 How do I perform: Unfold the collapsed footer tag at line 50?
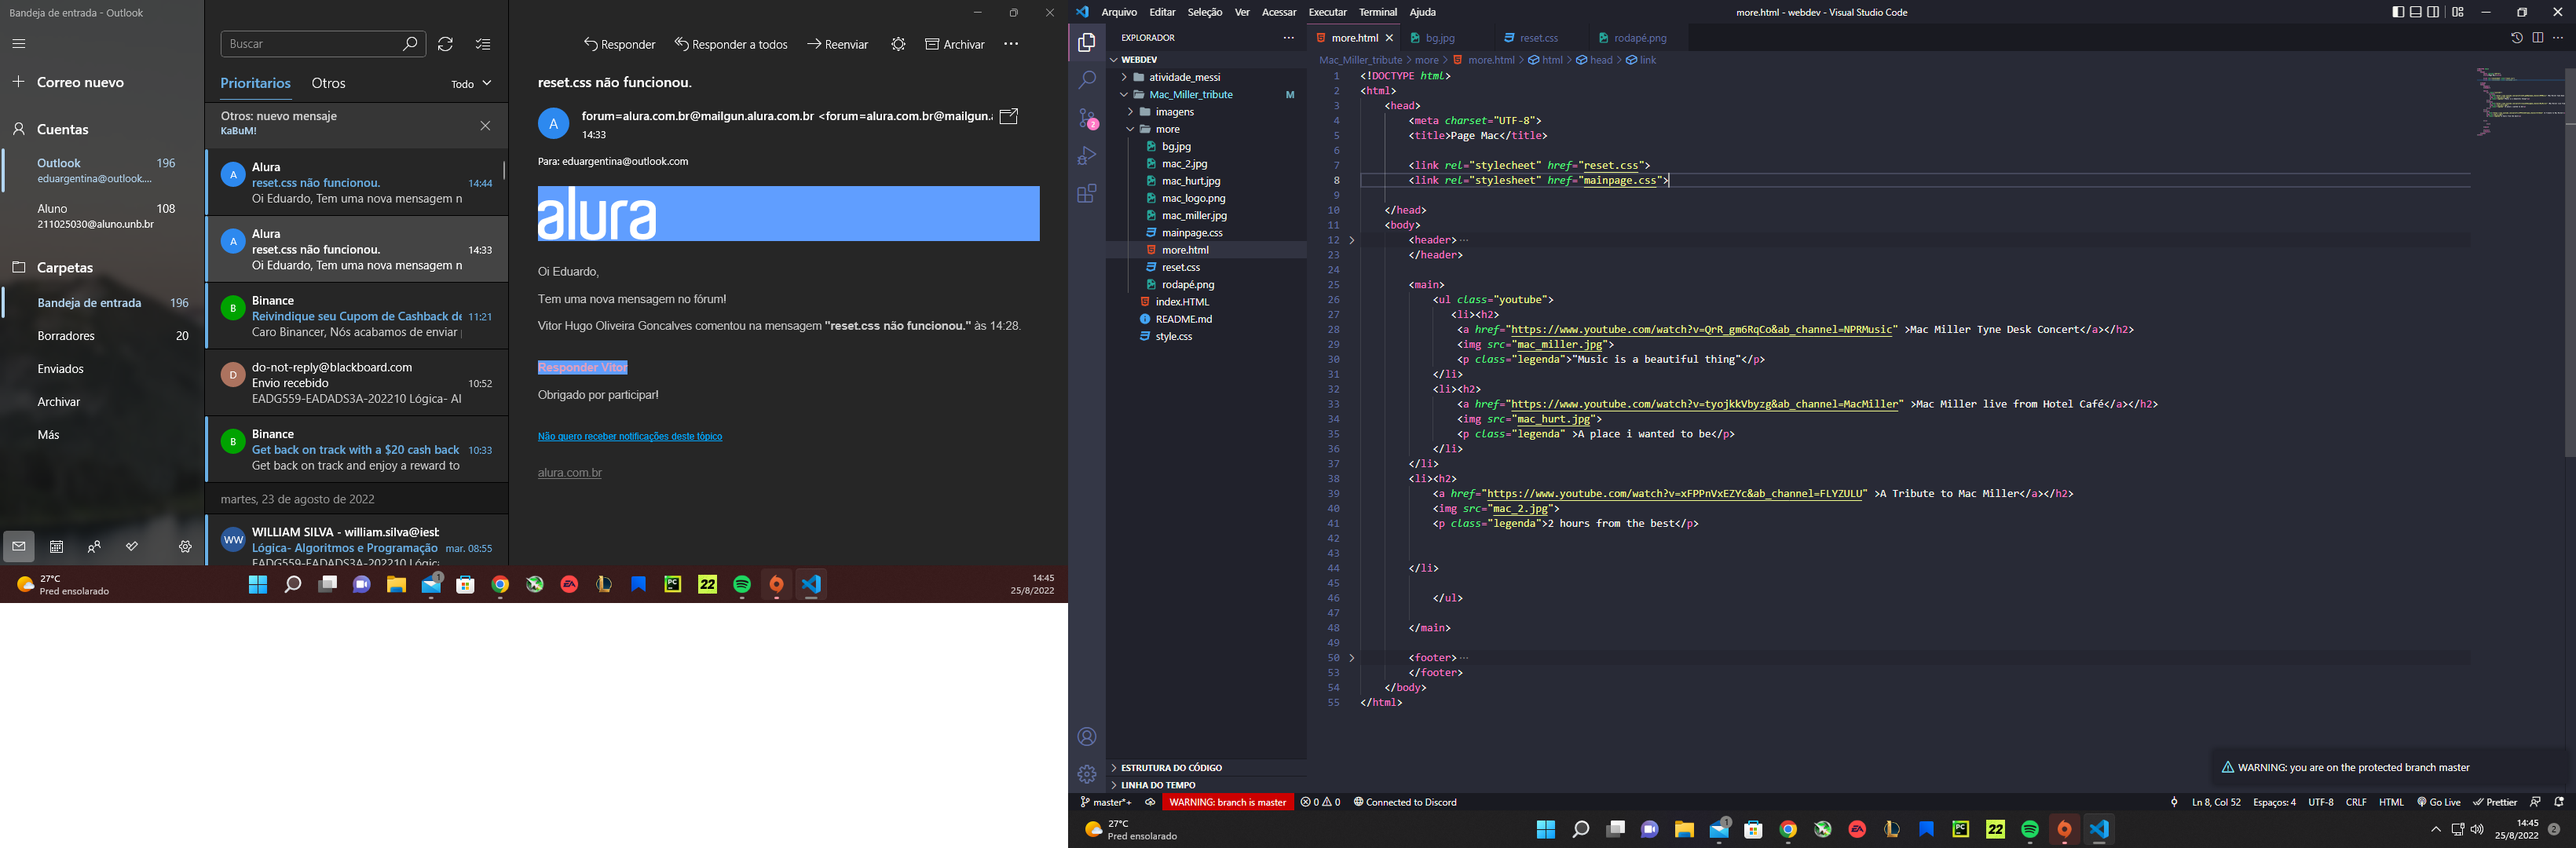coord(1352,658)
